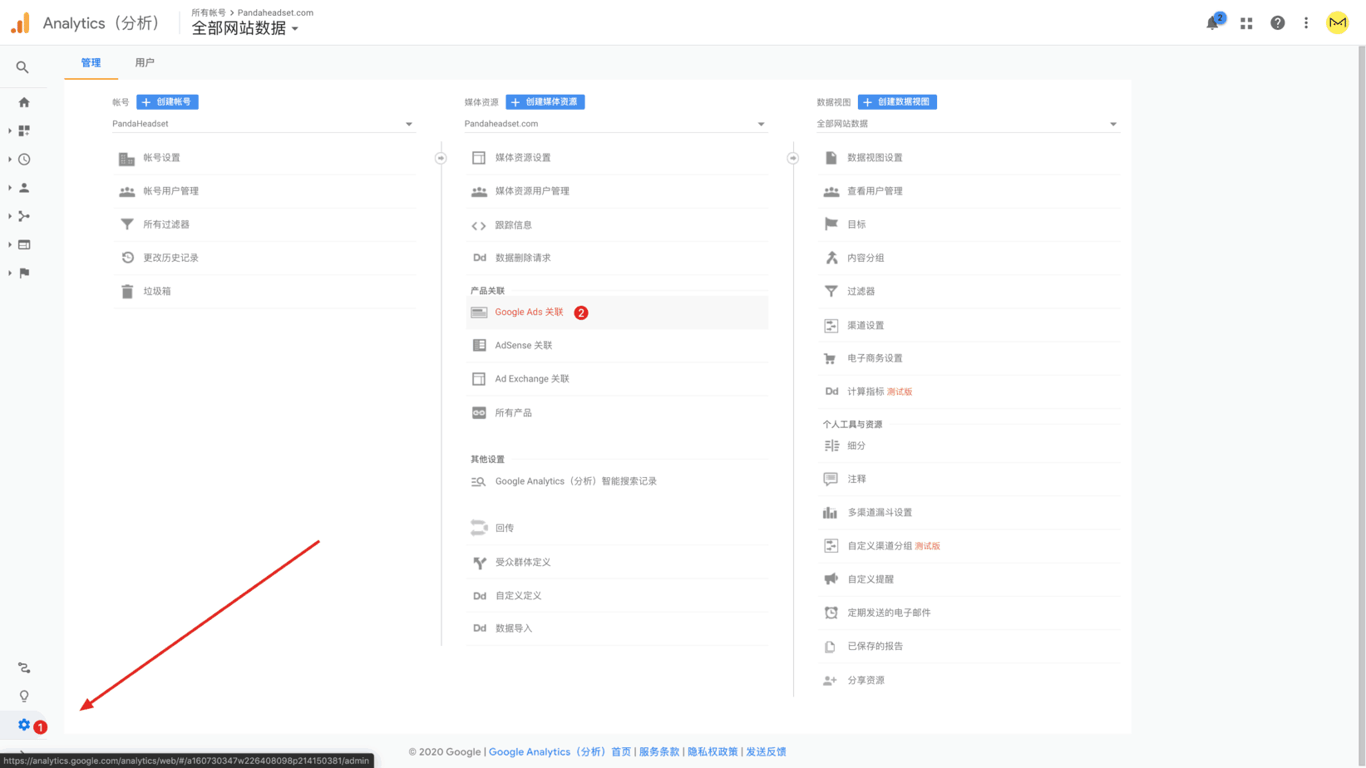
Task: Click the search icon in left sidebar
Action: coord(22,67)
